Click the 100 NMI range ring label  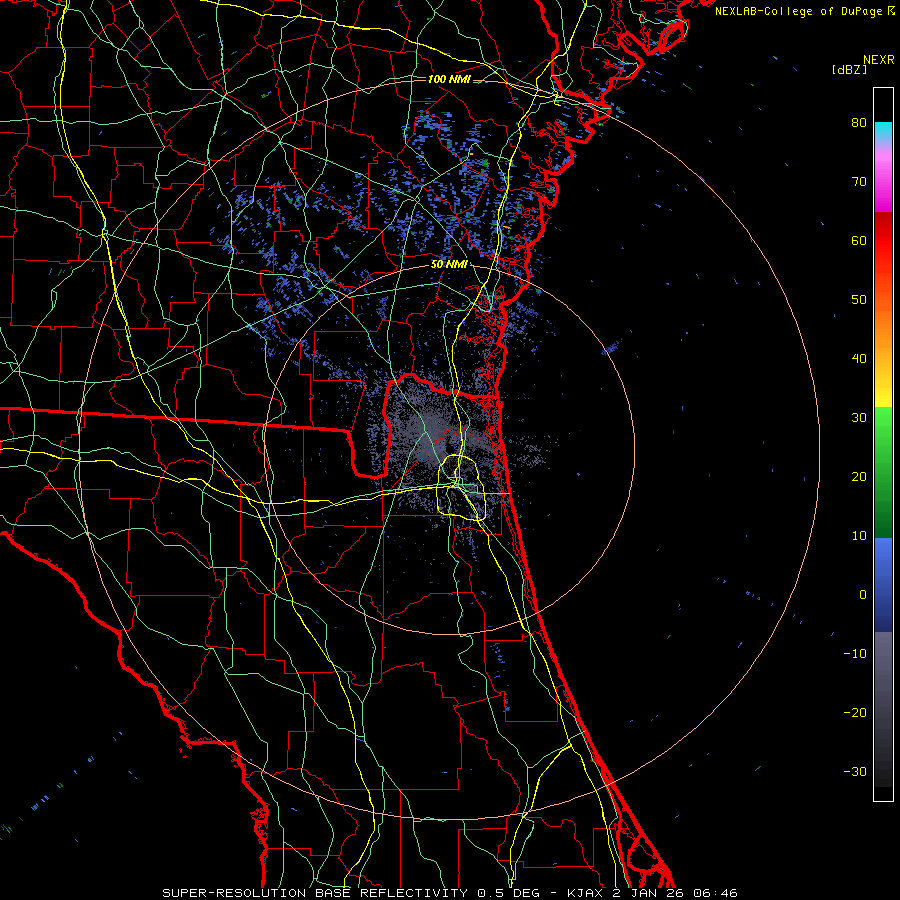coord(449,79)
